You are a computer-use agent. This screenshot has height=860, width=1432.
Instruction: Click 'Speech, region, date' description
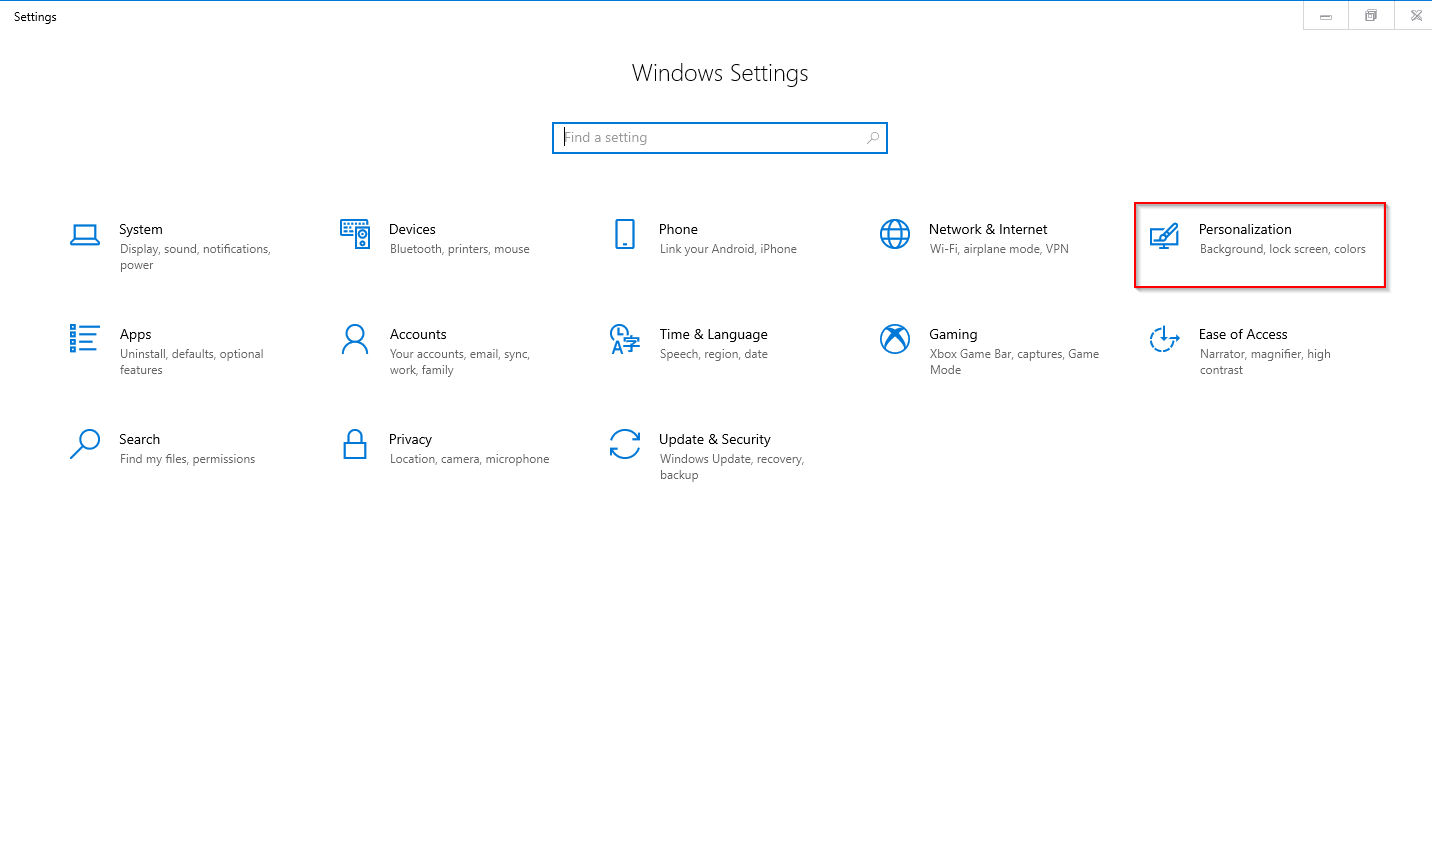coord(714,354)
